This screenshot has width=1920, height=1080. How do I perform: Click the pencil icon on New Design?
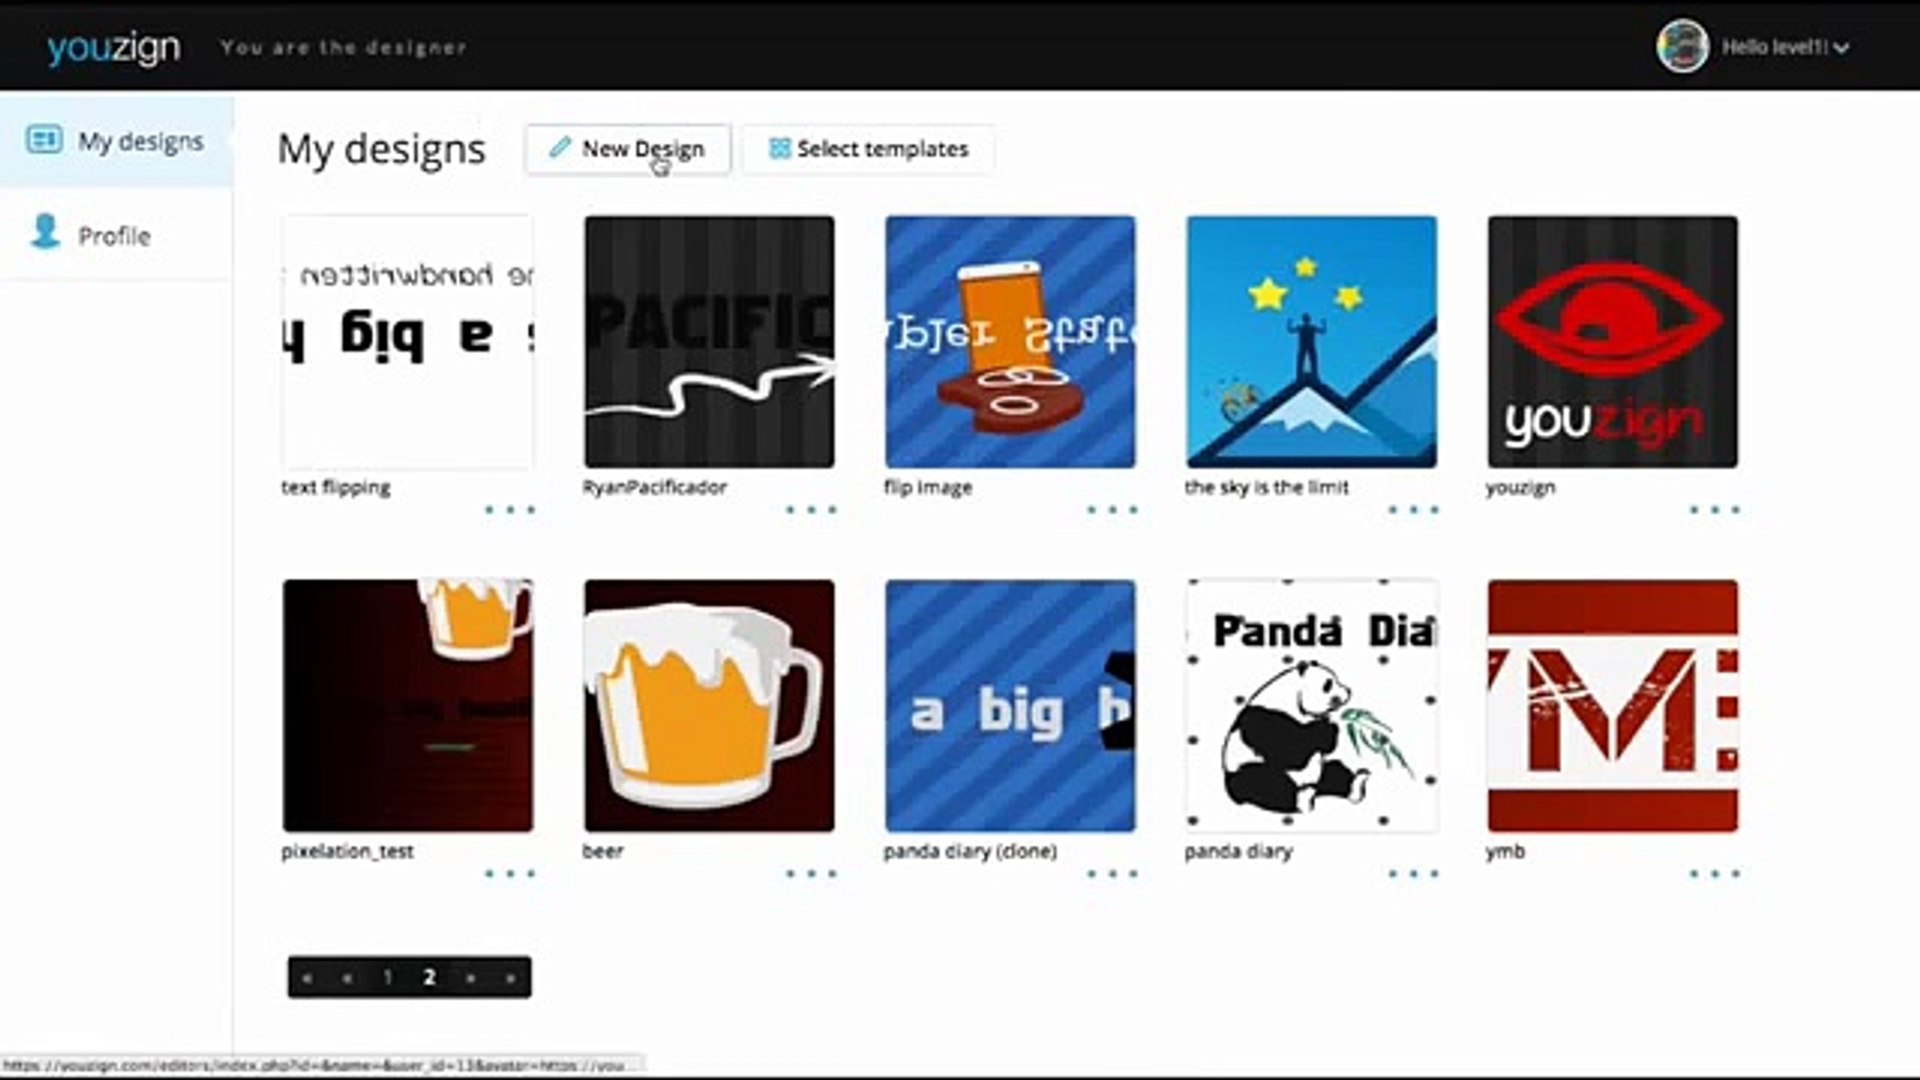pyautogui.click(x=560, y=148)
